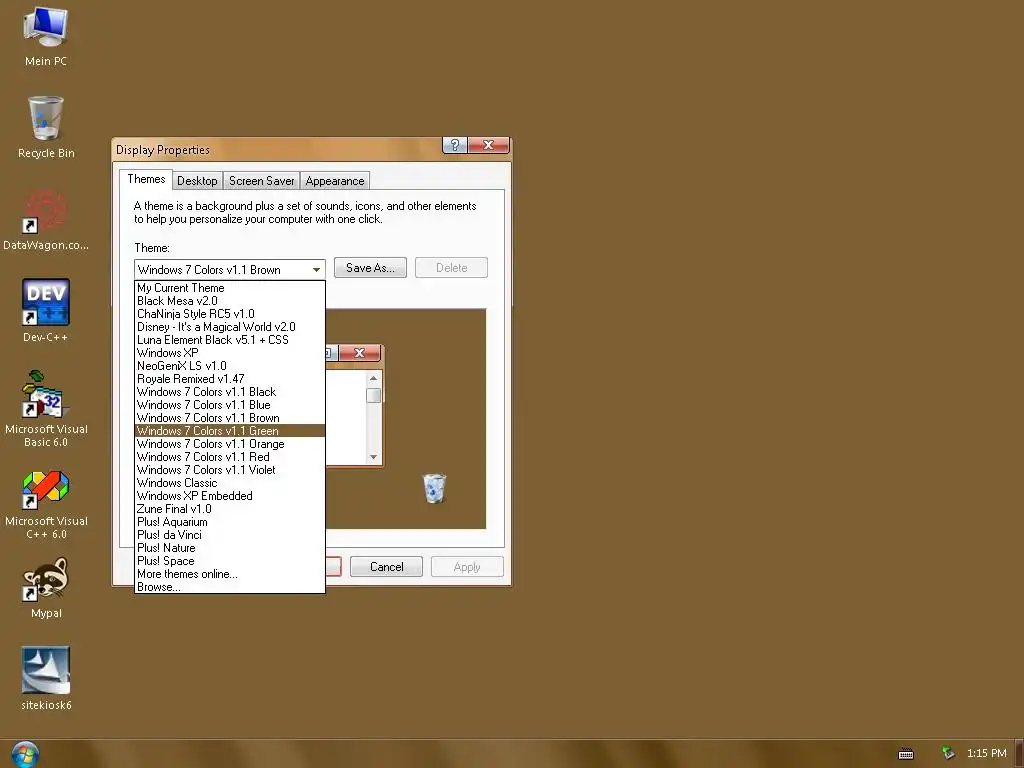The height and width of the screenshot is (768, 1024).
Task: Select the Browse... entry
Action: 230,587
